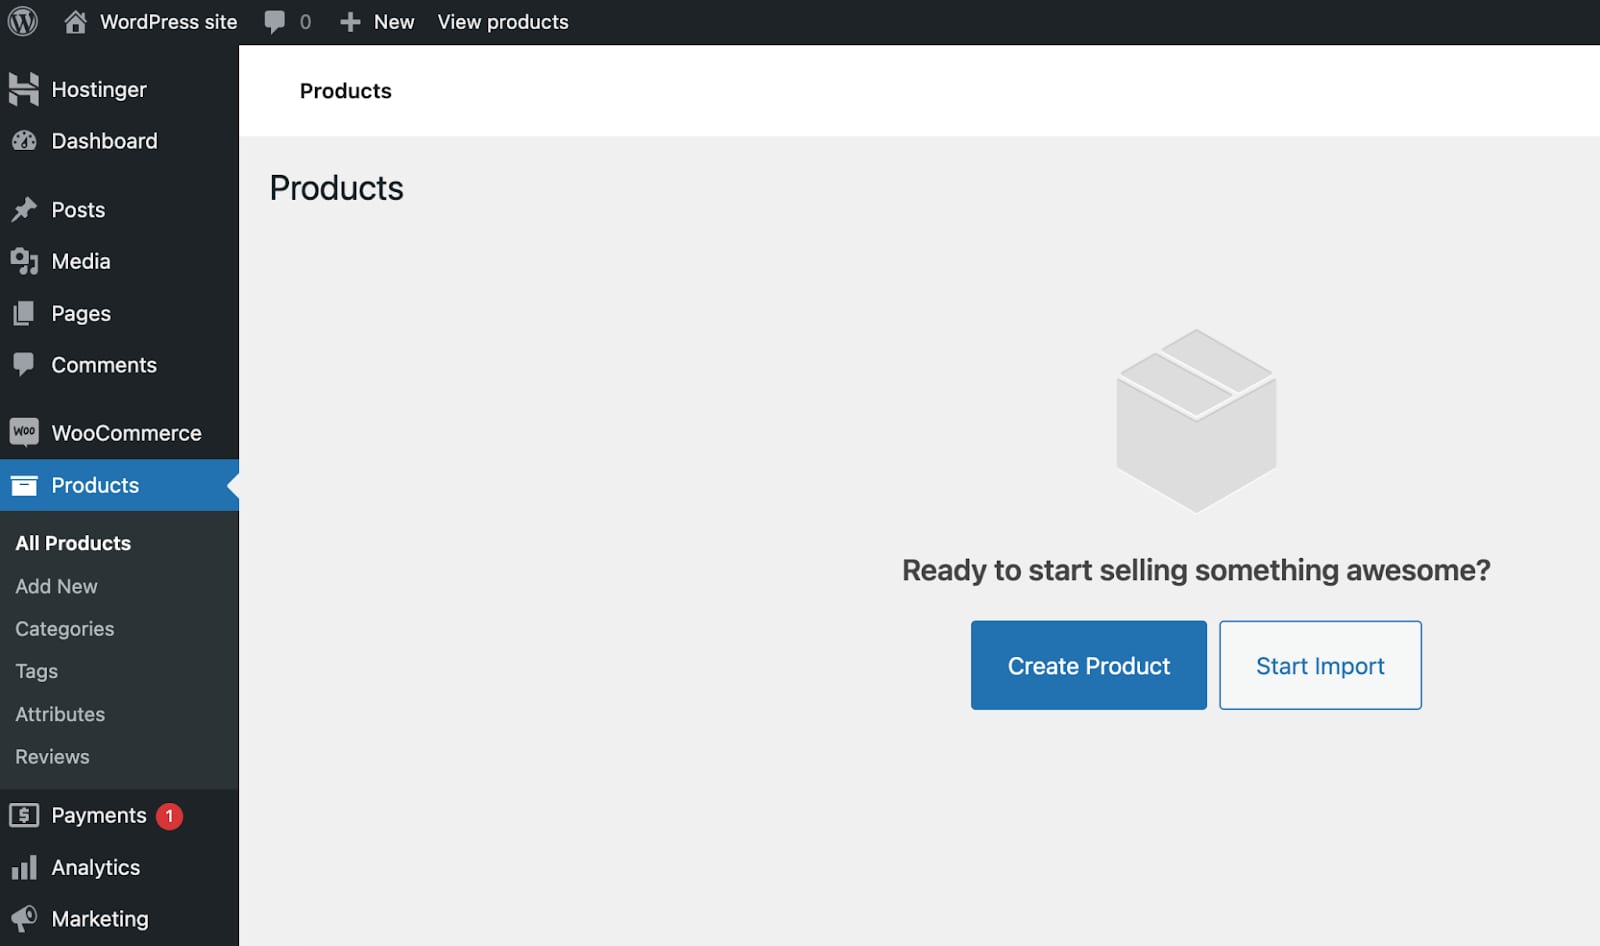Select the Hostinger icon in sidebar

24,88
